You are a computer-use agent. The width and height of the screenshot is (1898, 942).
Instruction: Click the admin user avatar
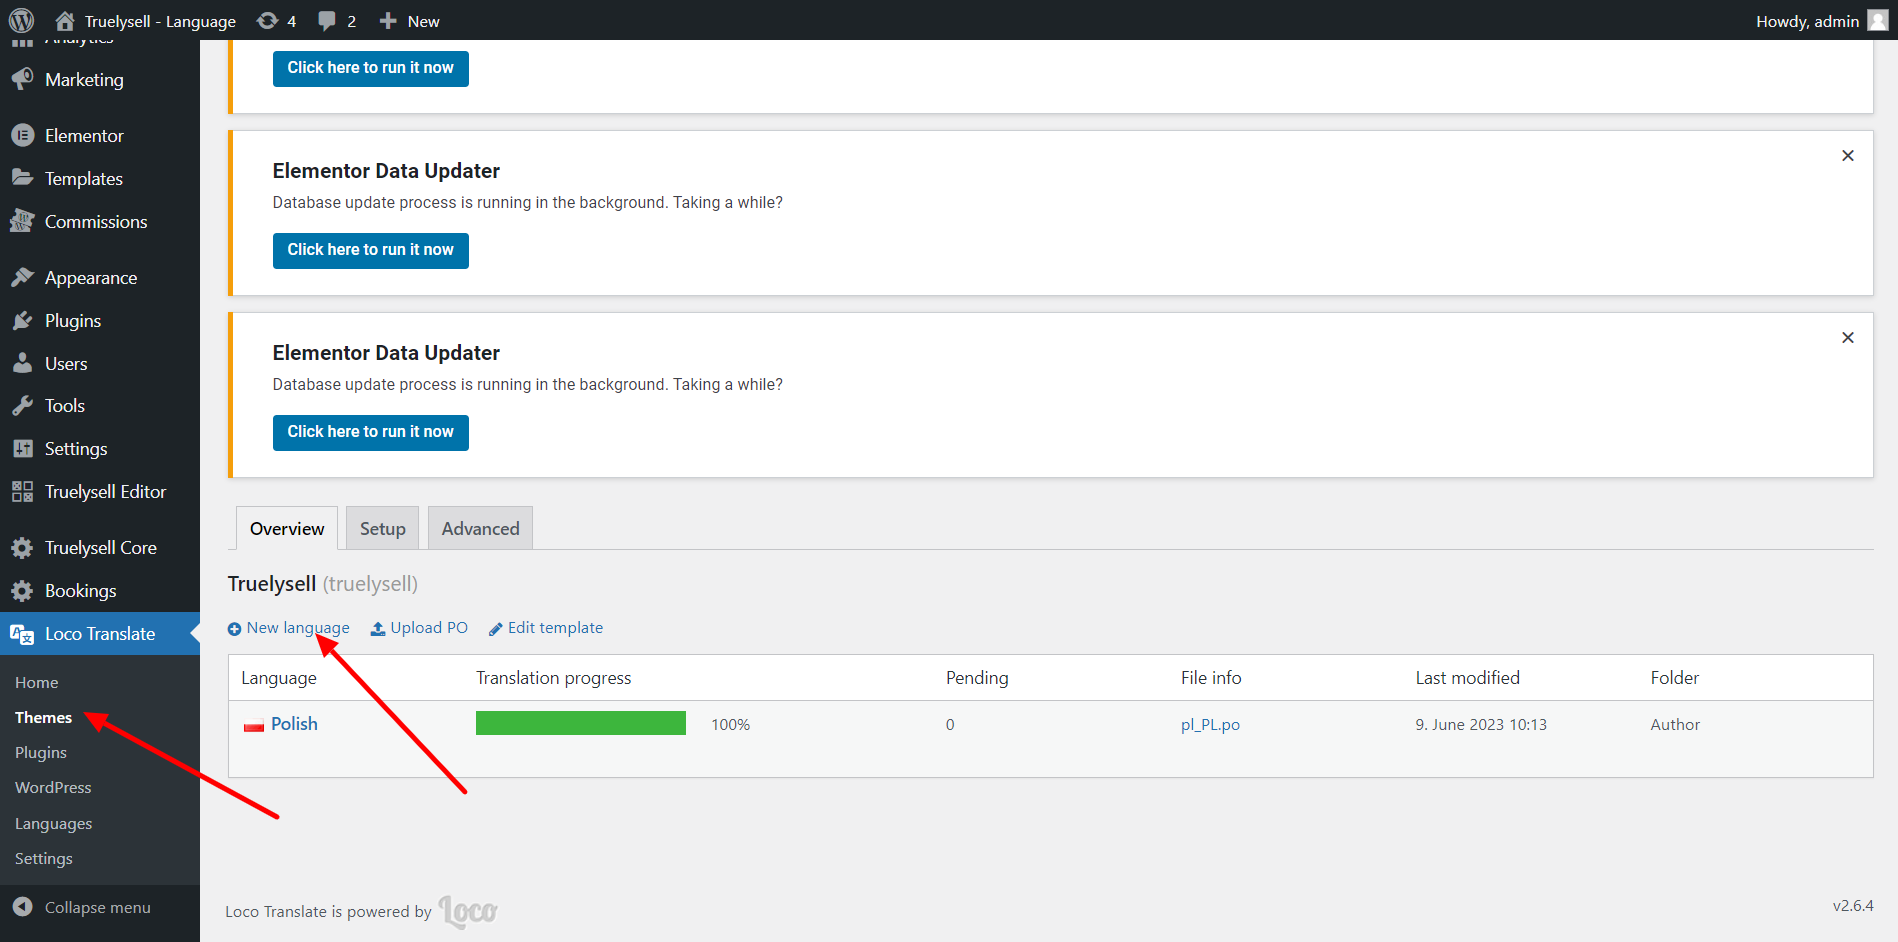[x=1878, y=21]
